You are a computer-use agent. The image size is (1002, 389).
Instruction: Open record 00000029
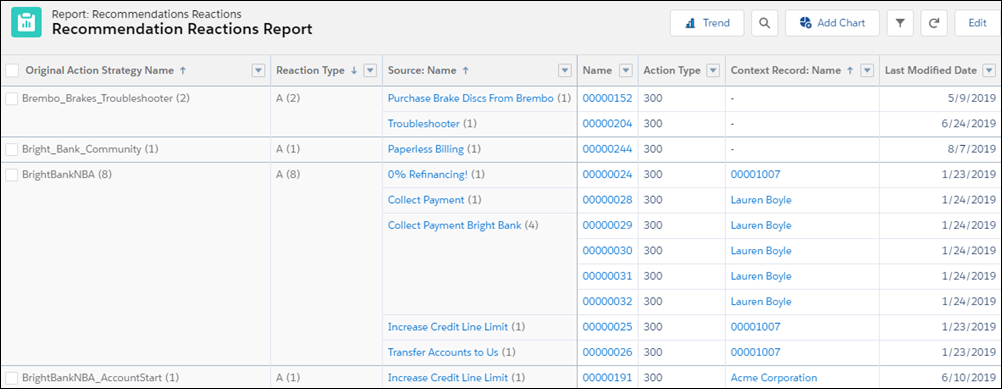tap(607, 225)
